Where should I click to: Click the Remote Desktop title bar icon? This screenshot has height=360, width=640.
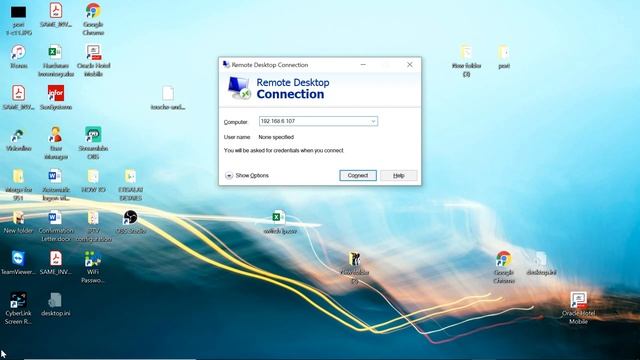point(226,64)
